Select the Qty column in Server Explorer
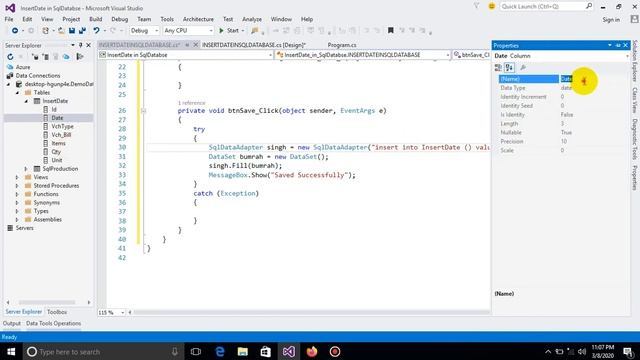This screenshot has width=640, height=360. 56,152
